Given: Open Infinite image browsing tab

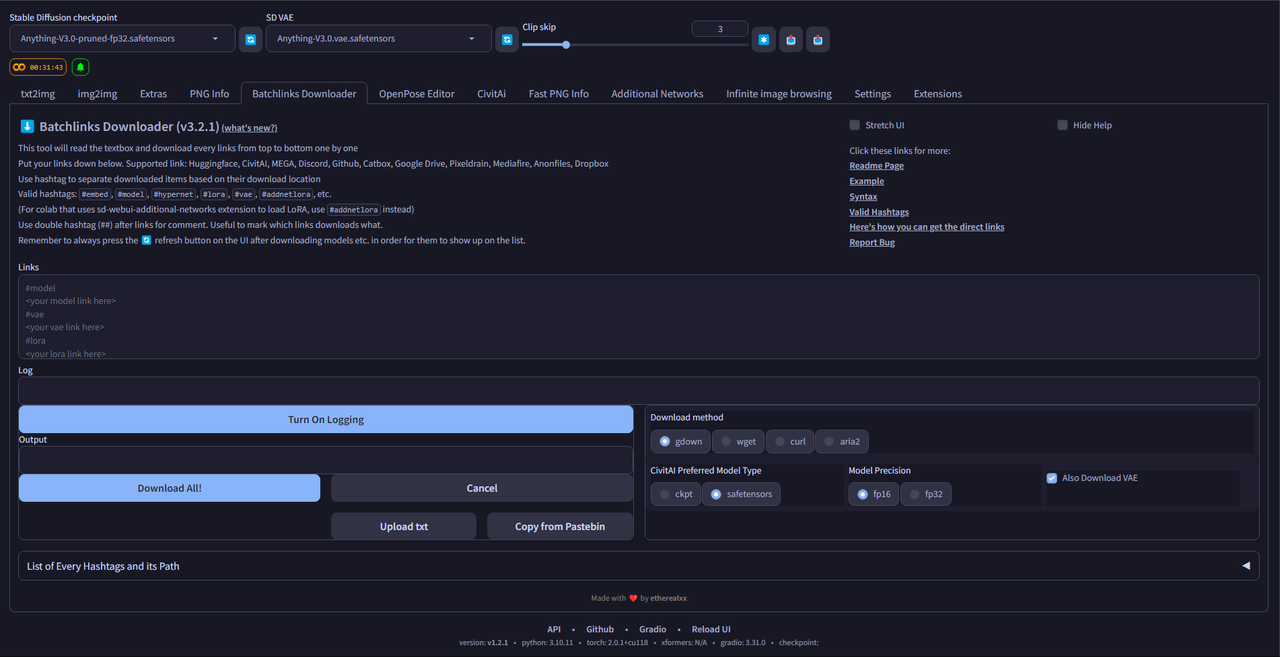Looking at the screenshot, I should (x=778, y=93).
